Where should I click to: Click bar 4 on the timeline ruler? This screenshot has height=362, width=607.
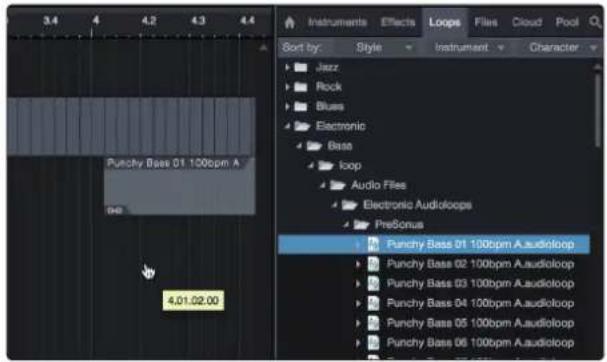pos(96,20)
